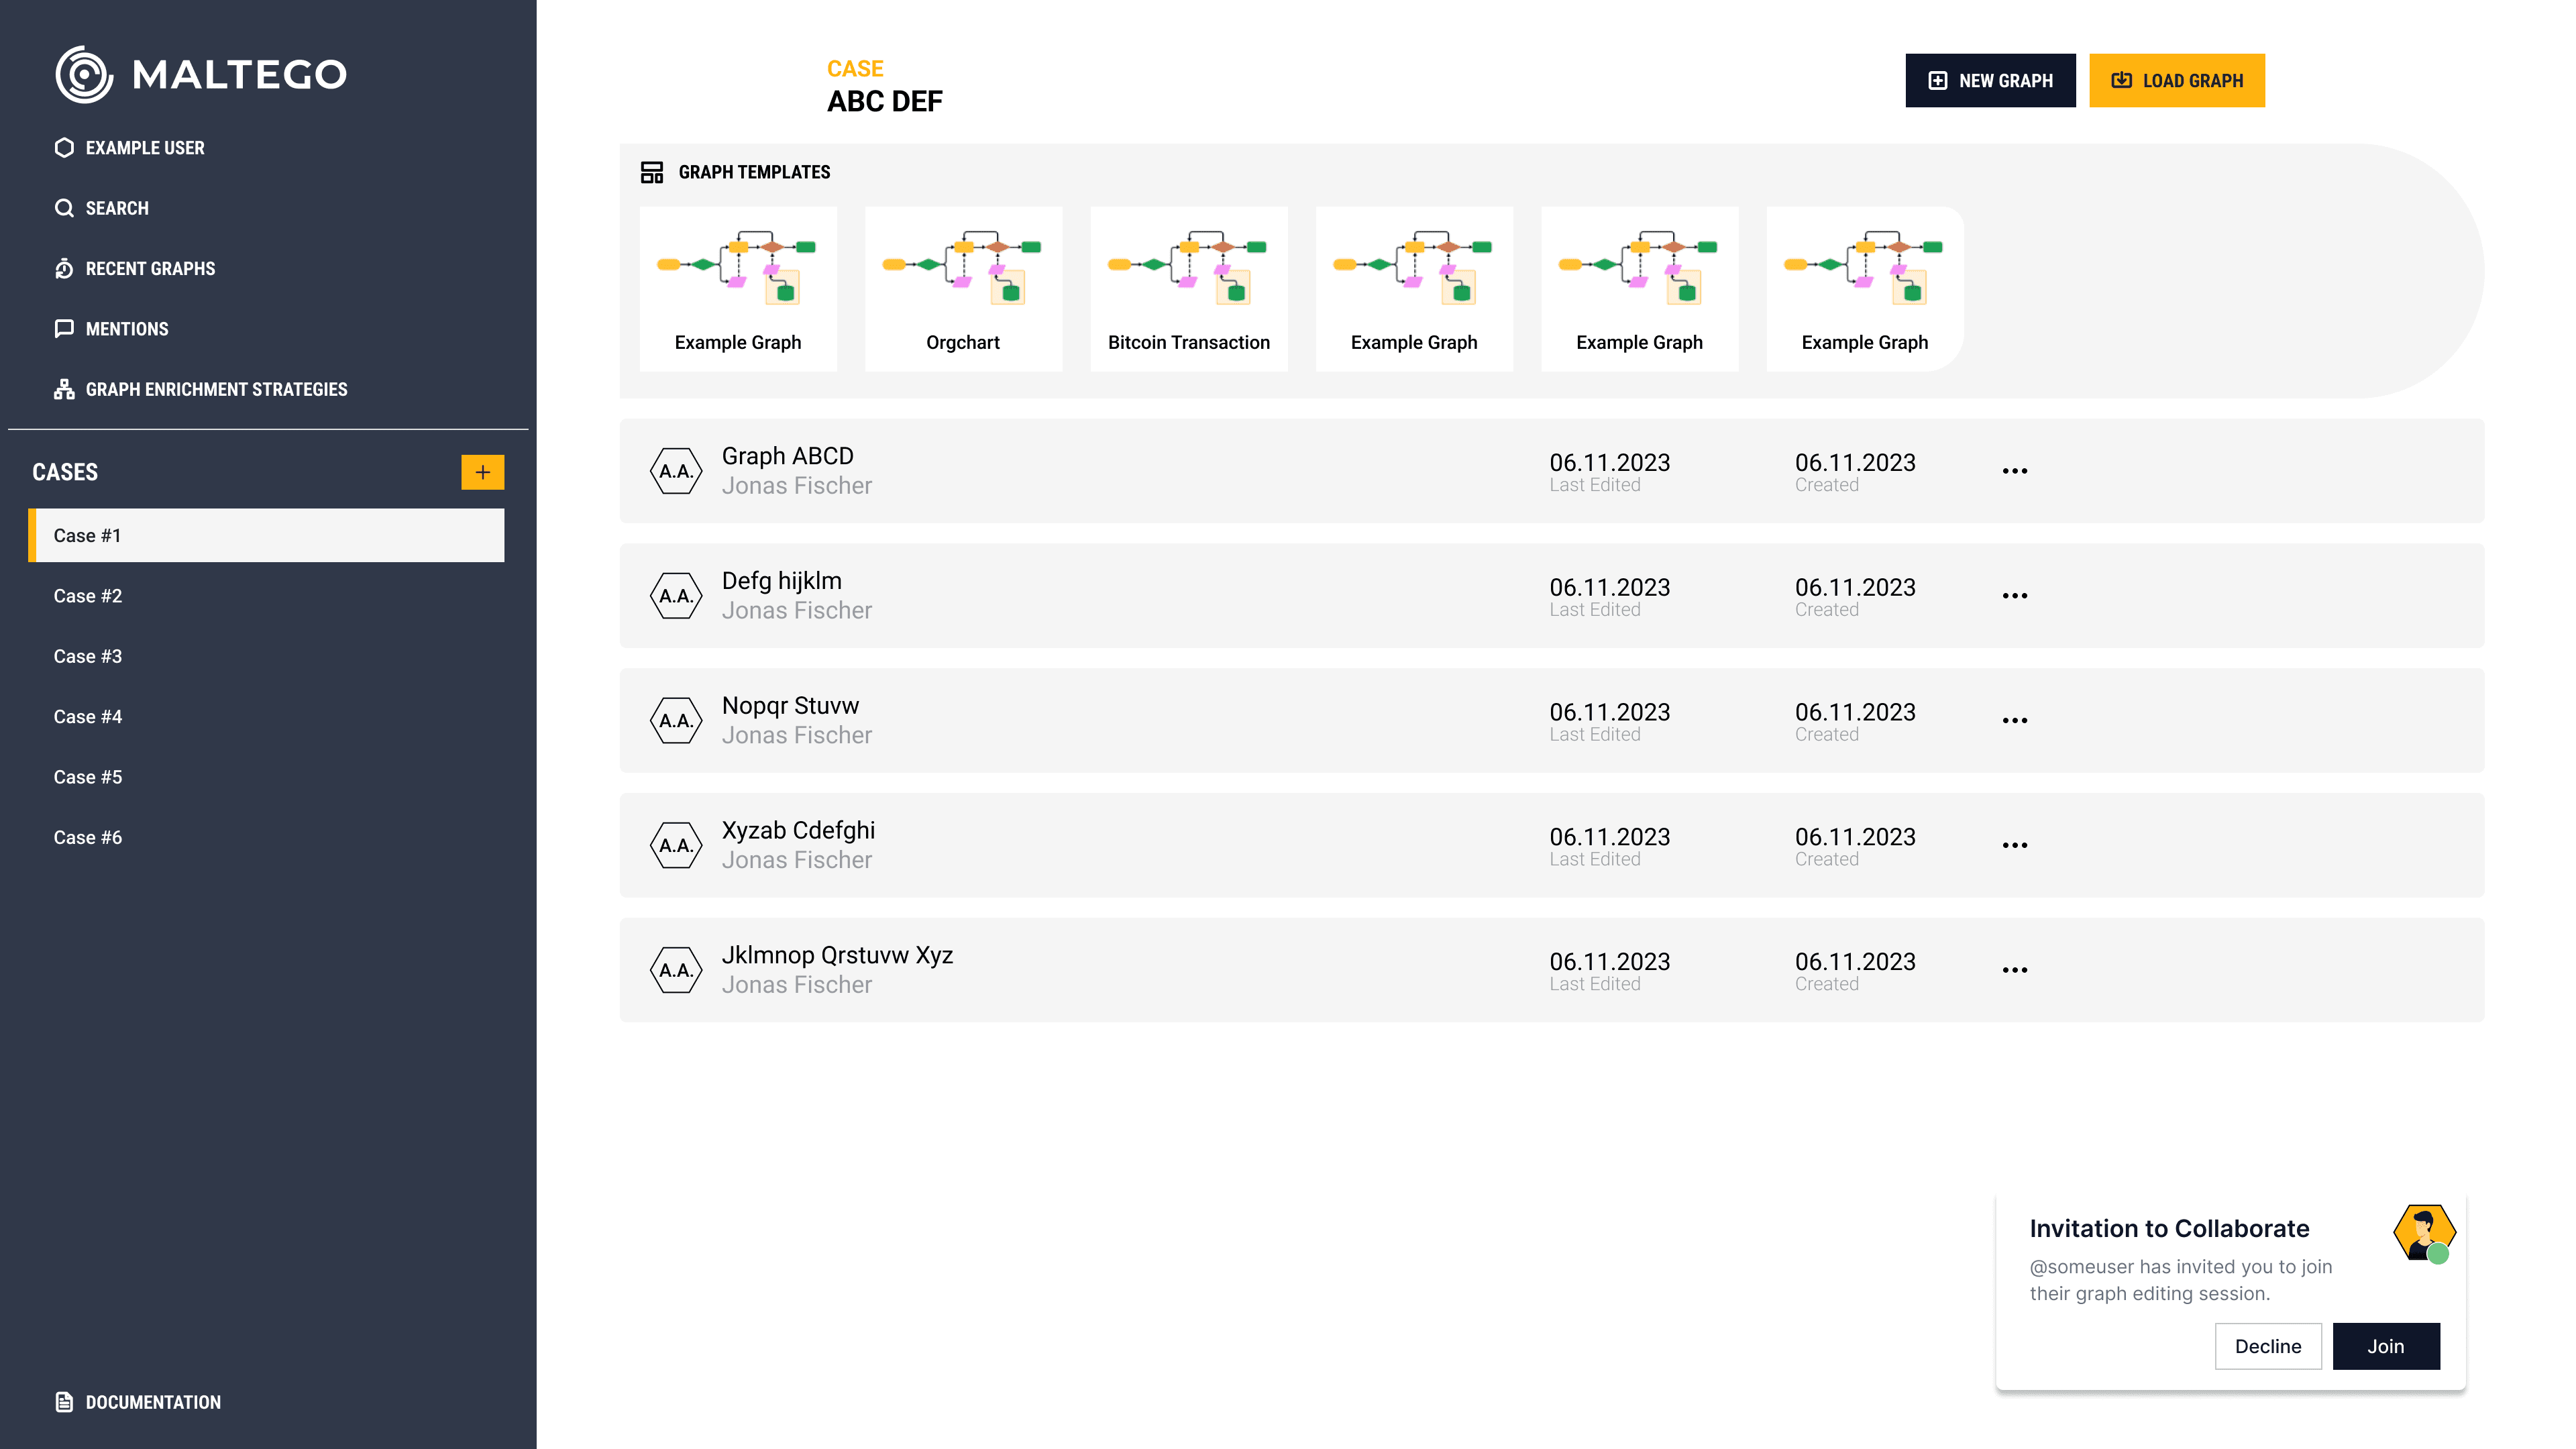
Task: Select Case #1 in the cases list
Action: point(266,535)
